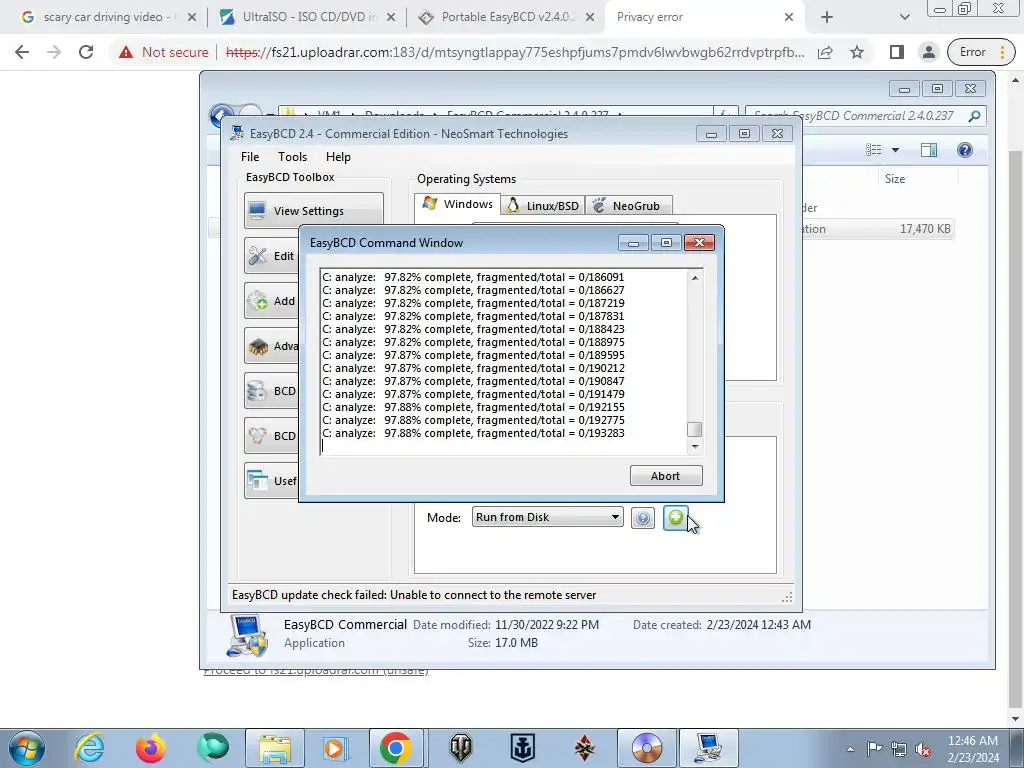Open the Mode dropdown showing Run from Disk
The height and width of the screenshot is (768, 1024).
[x=547, y=517]
